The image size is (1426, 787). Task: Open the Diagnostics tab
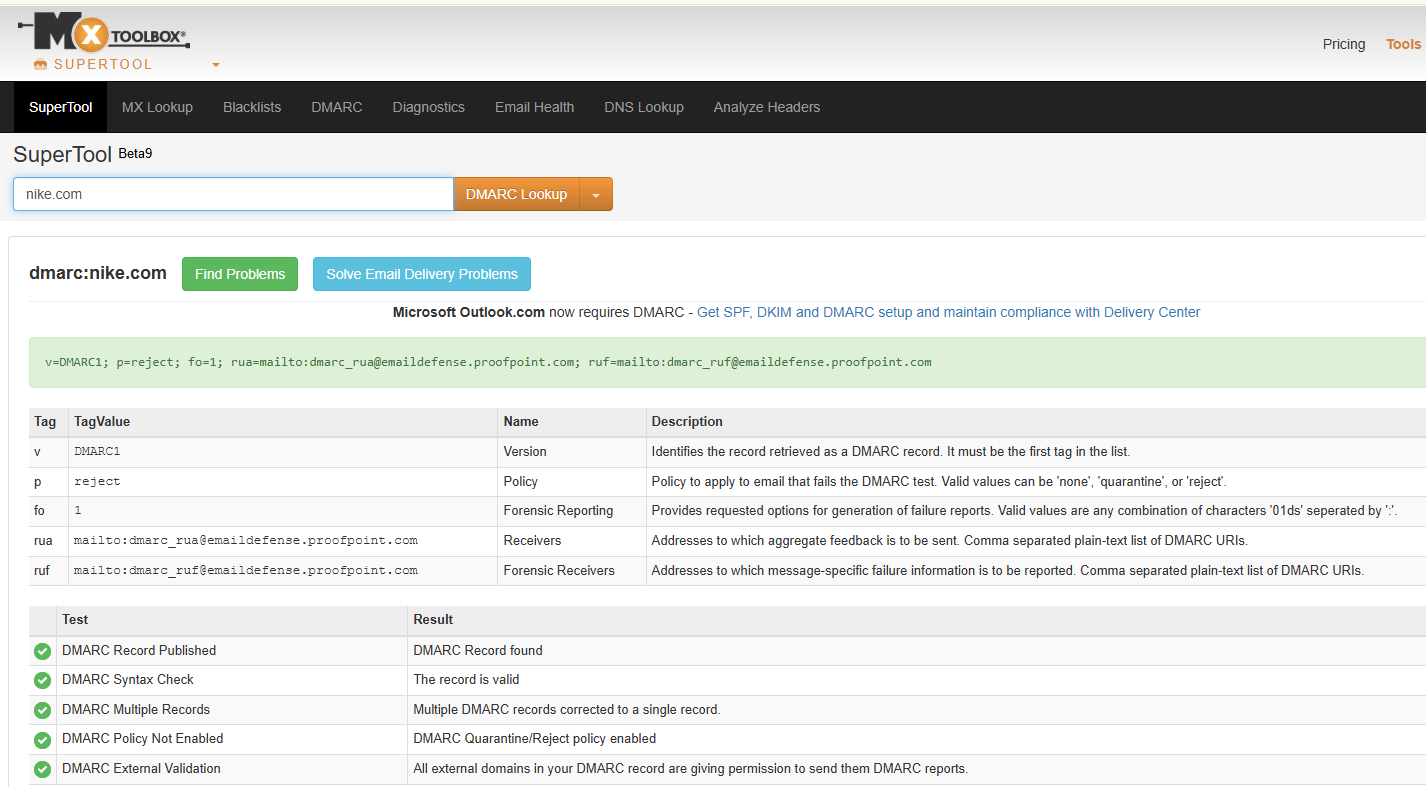point(429,107)
